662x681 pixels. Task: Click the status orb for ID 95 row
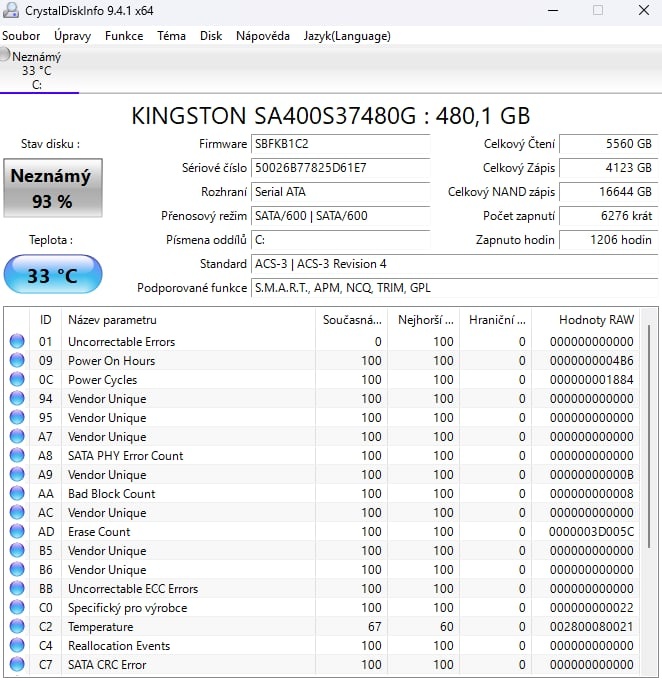[x=17, y=417]
